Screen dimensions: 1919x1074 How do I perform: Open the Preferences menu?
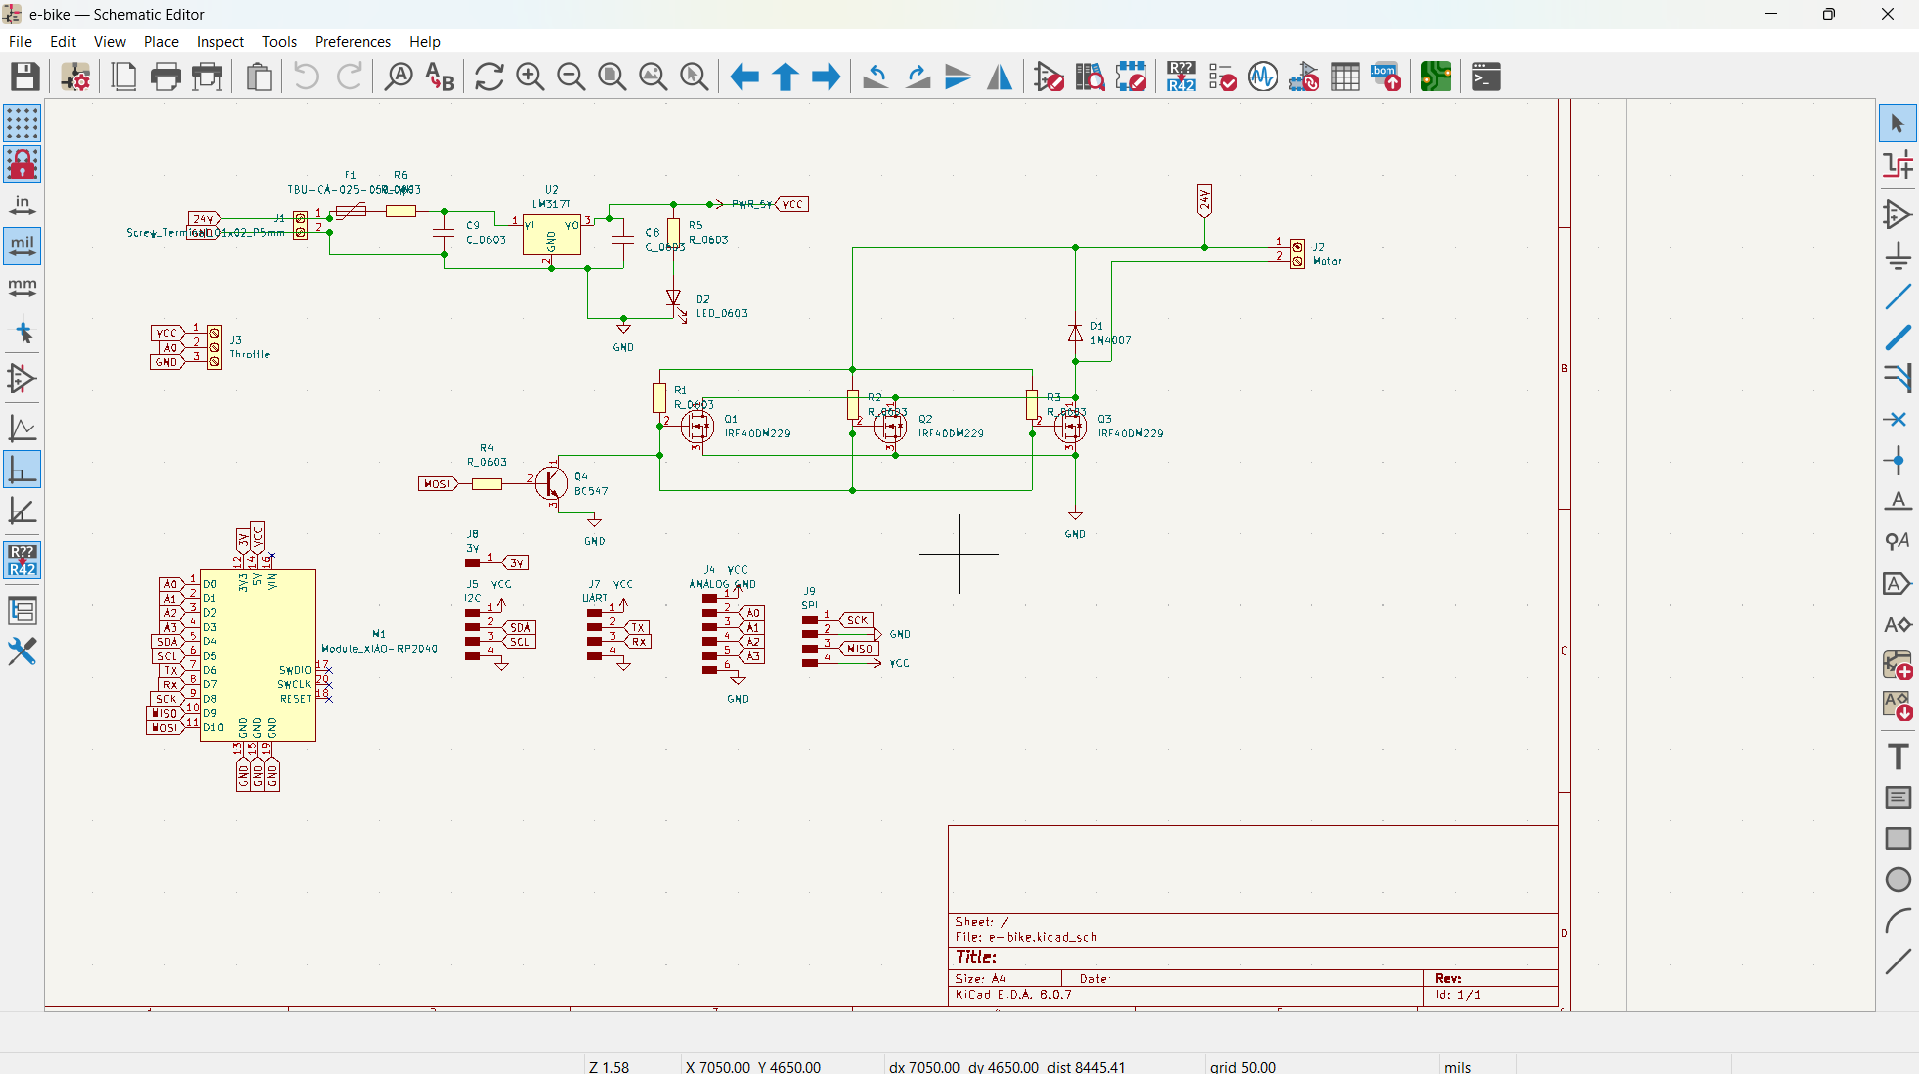tap(353, 41)
